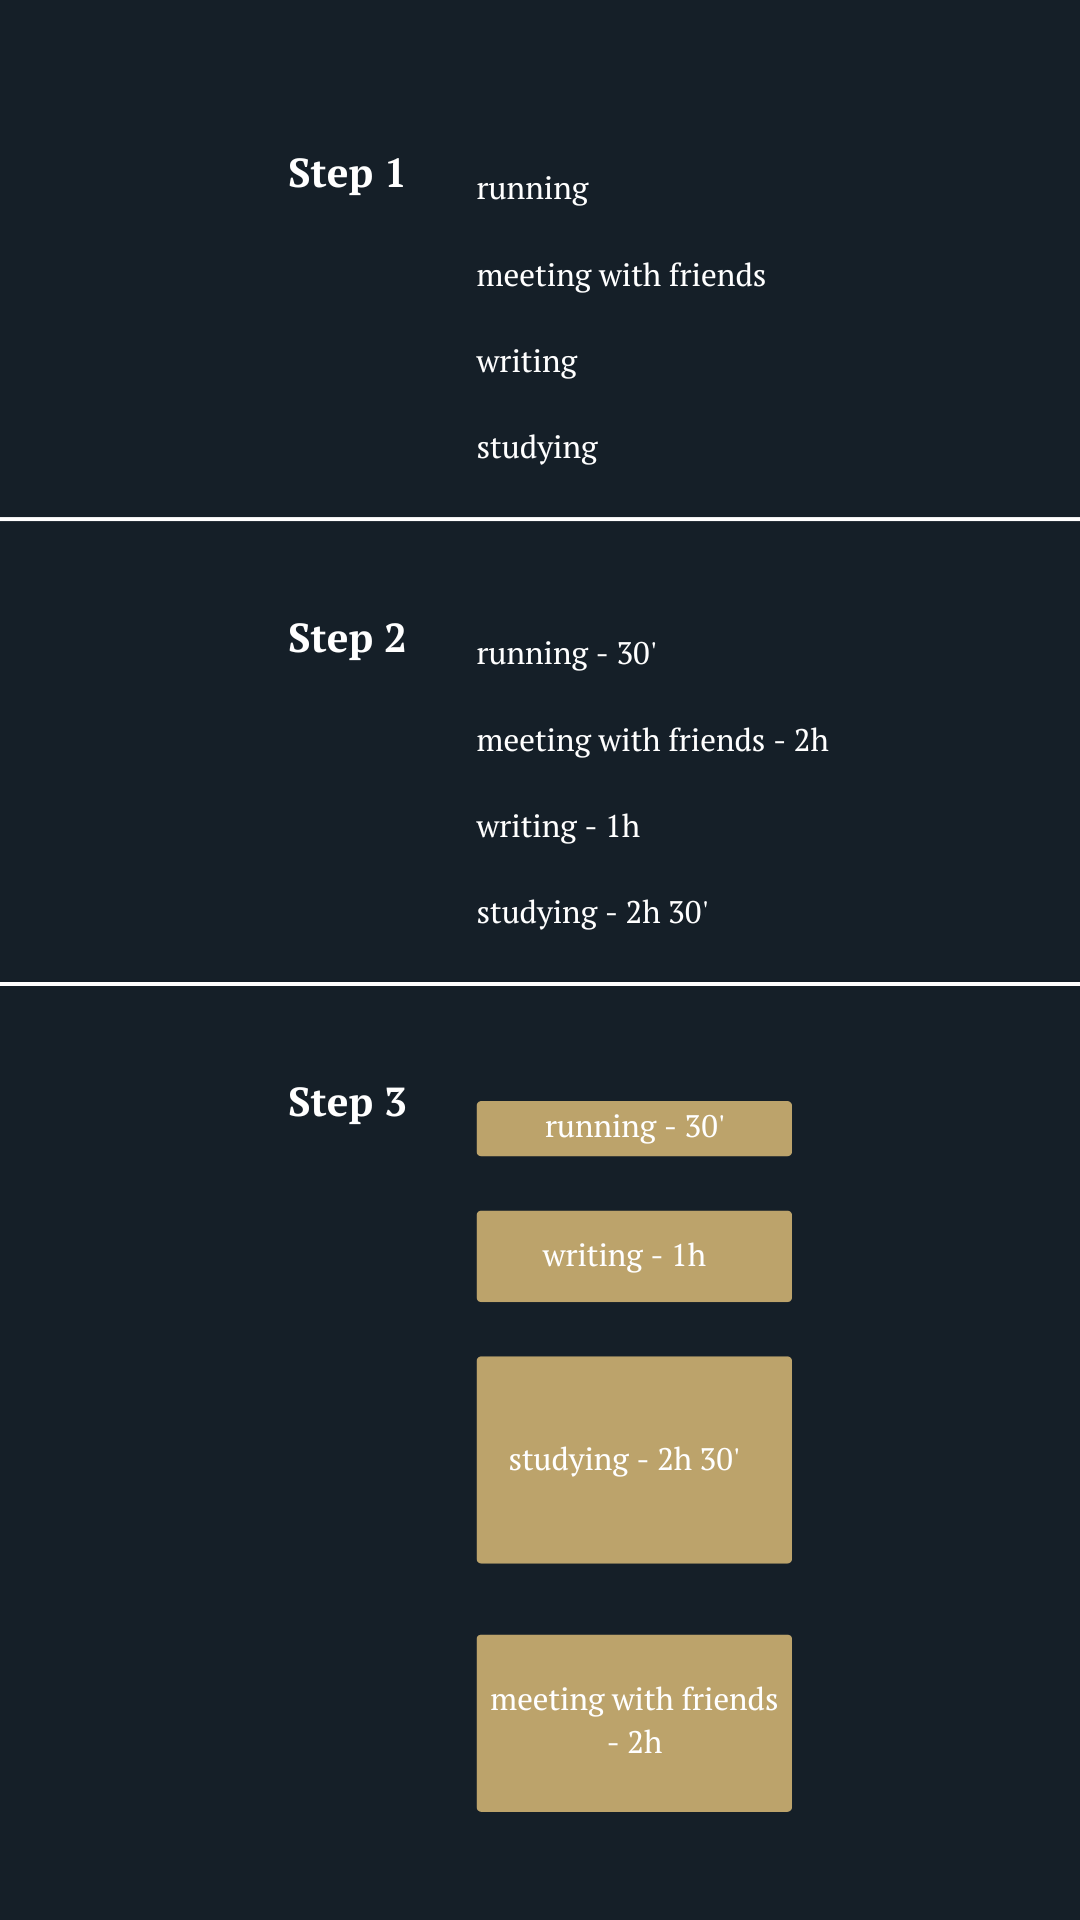Click "studying - 2h 30'" text in Step 2
This screenshot has width=1080, height=1920.
(x=591, y=913)
